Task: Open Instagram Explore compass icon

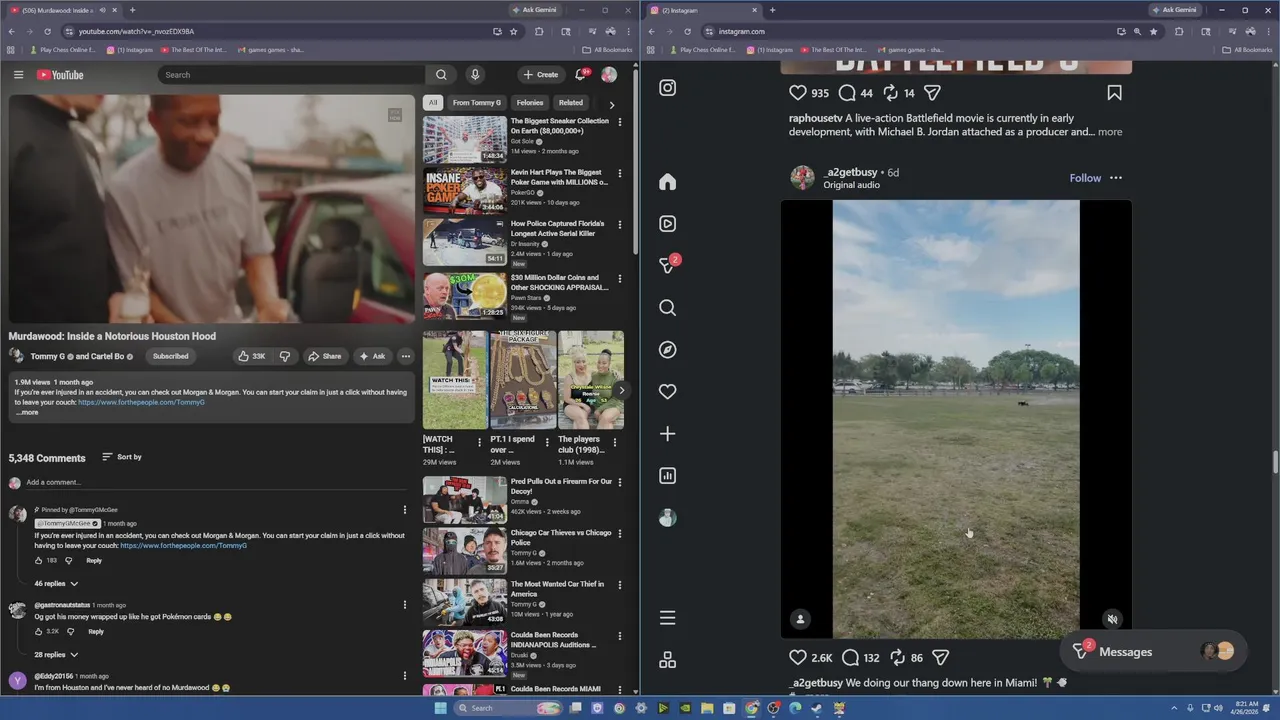Action: tap(668, 350)
